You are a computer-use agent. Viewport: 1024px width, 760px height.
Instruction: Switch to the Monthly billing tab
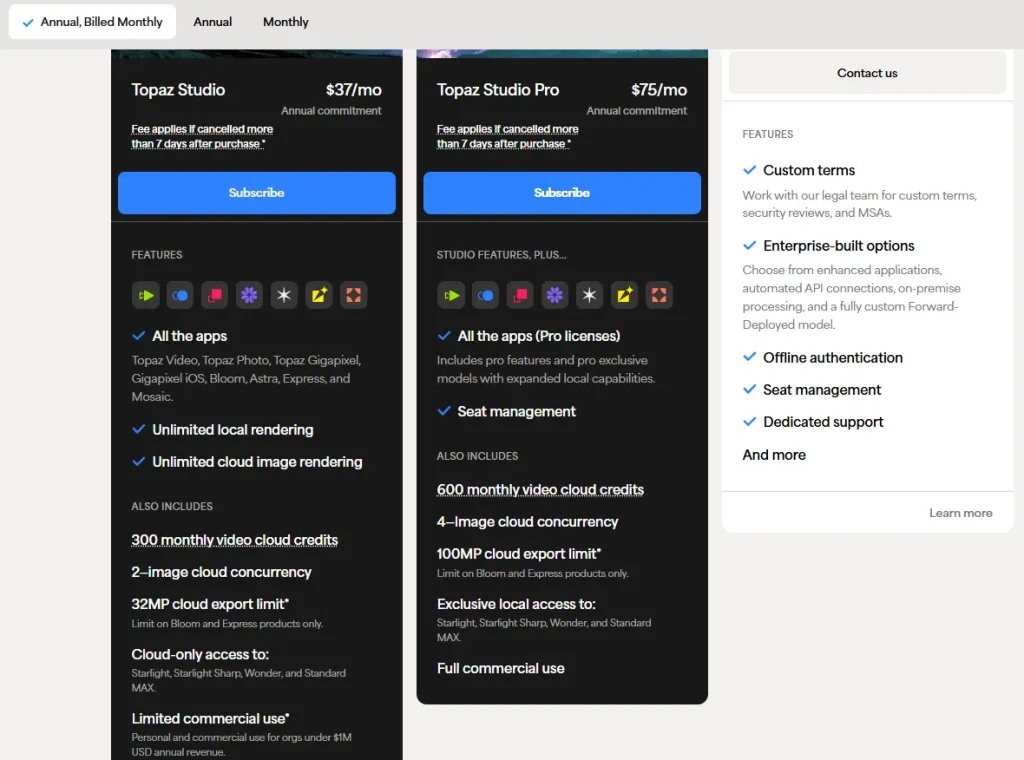coord(286,22)
